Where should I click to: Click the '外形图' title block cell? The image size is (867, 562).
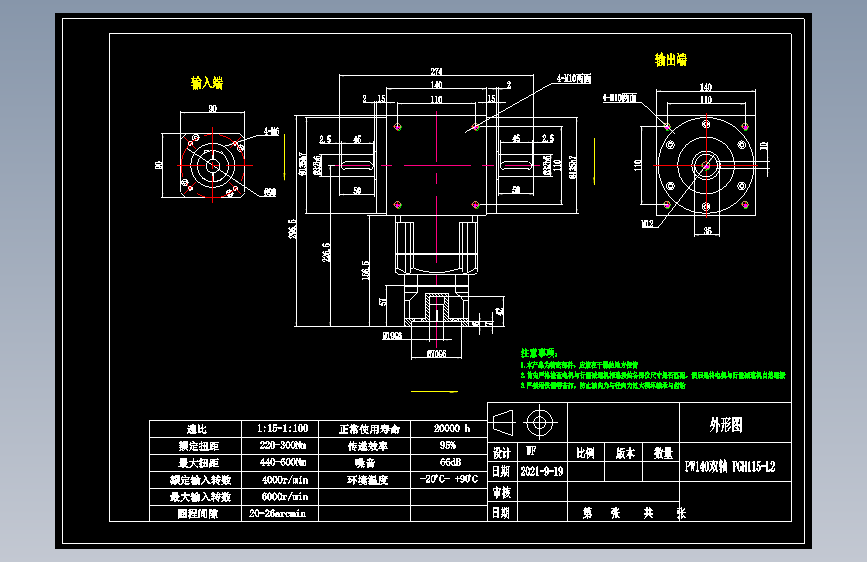pos(725,425)
